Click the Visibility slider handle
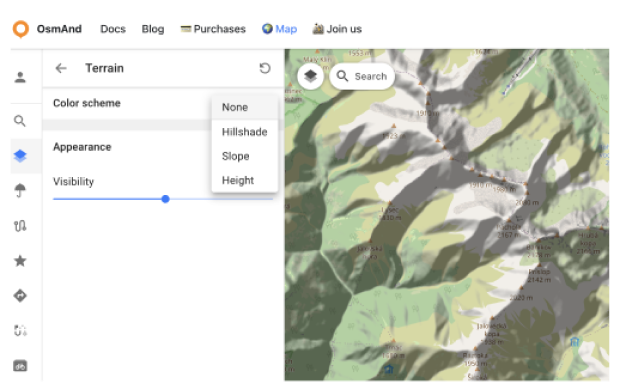This screenshot has width=620, height=390. pyautogui.click(x=166, y=199)
